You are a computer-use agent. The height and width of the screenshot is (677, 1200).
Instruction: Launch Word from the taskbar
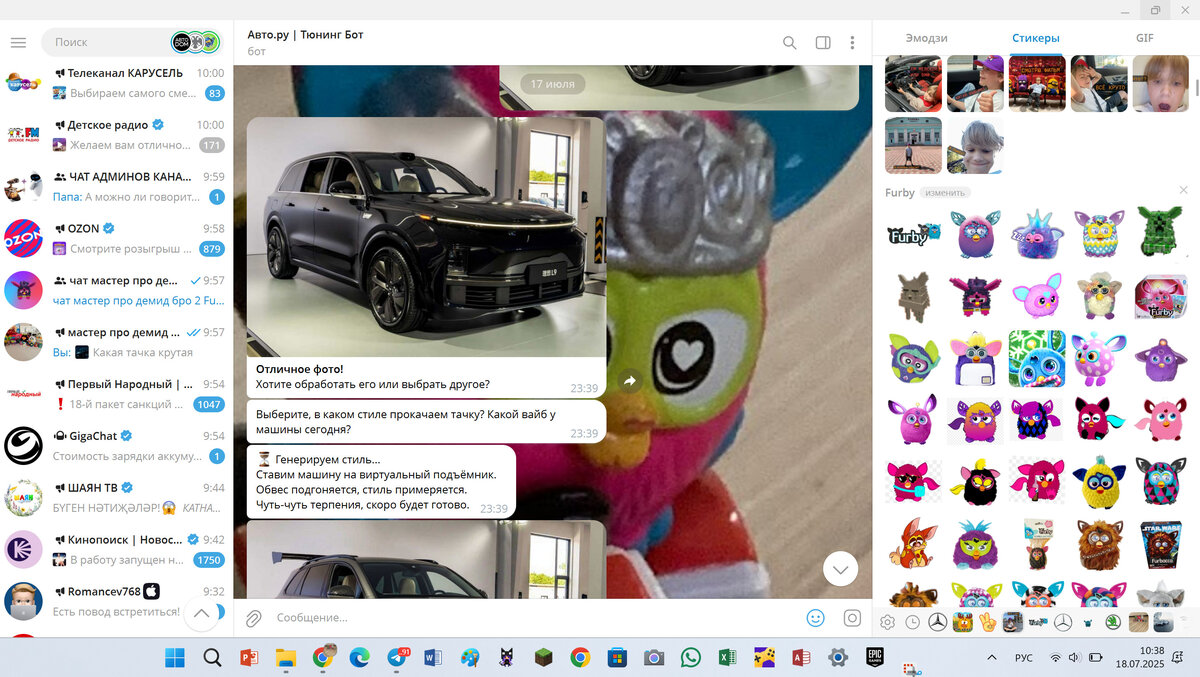tap(433, 657)
